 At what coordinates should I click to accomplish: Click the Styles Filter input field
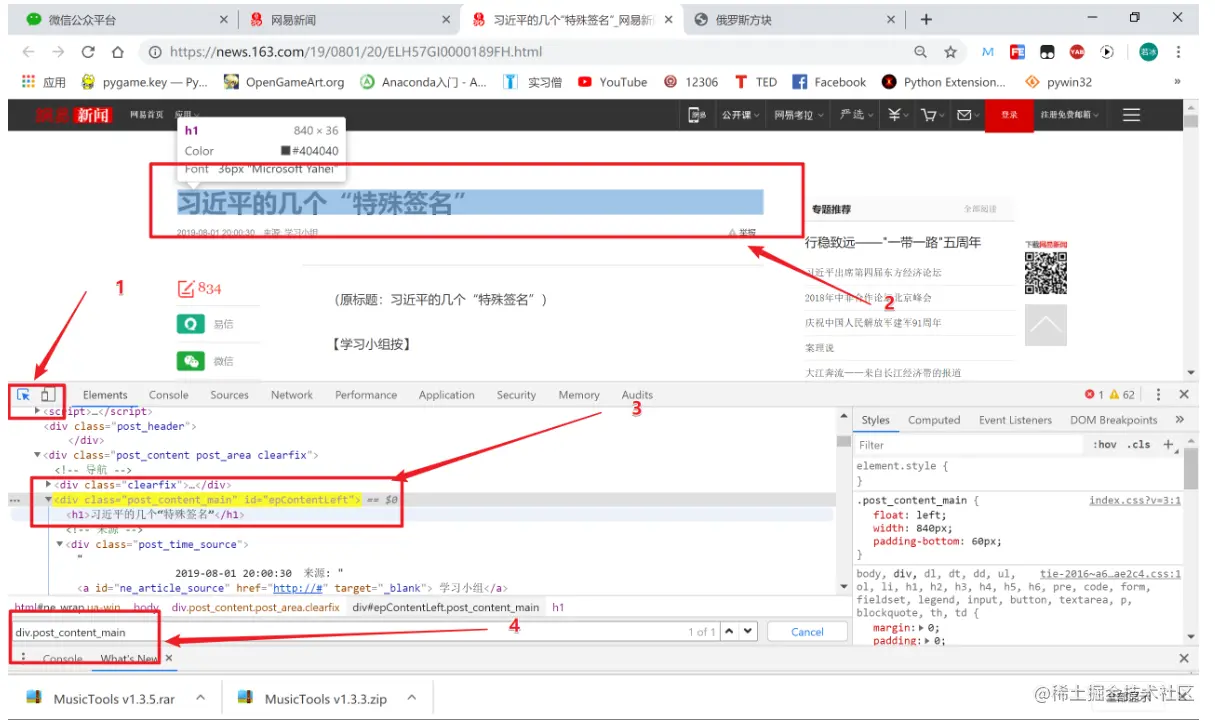coord(970,445)
